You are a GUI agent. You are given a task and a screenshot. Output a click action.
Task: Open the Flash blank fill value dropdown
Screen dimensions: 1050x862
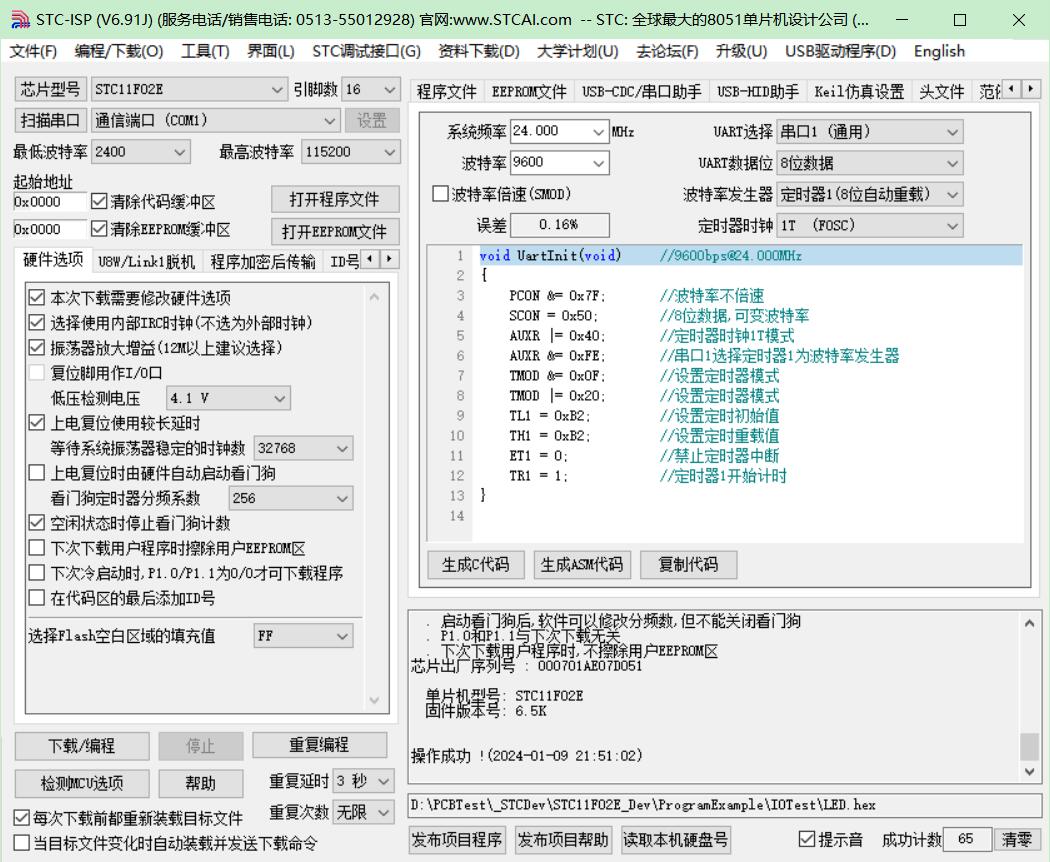click(303, 636)
